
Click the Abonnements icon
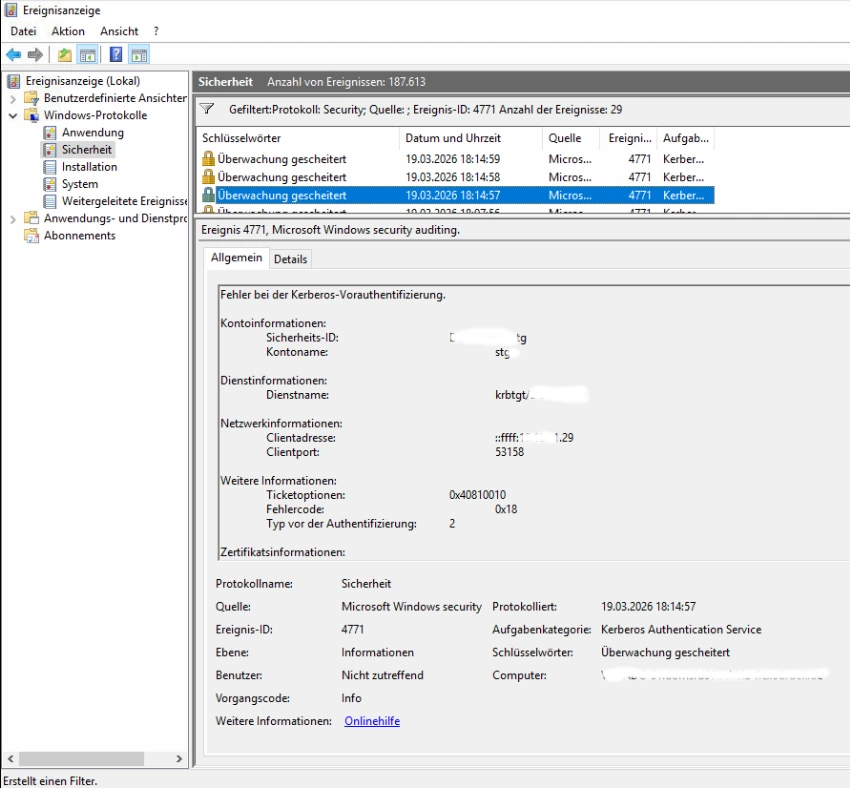point(32,236)
